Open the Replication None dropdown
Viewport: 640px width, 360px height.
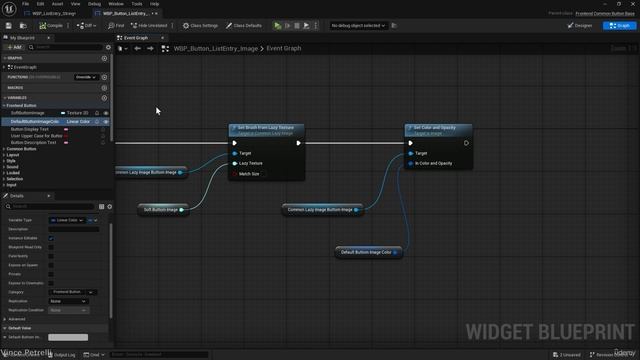click(68, 301)
